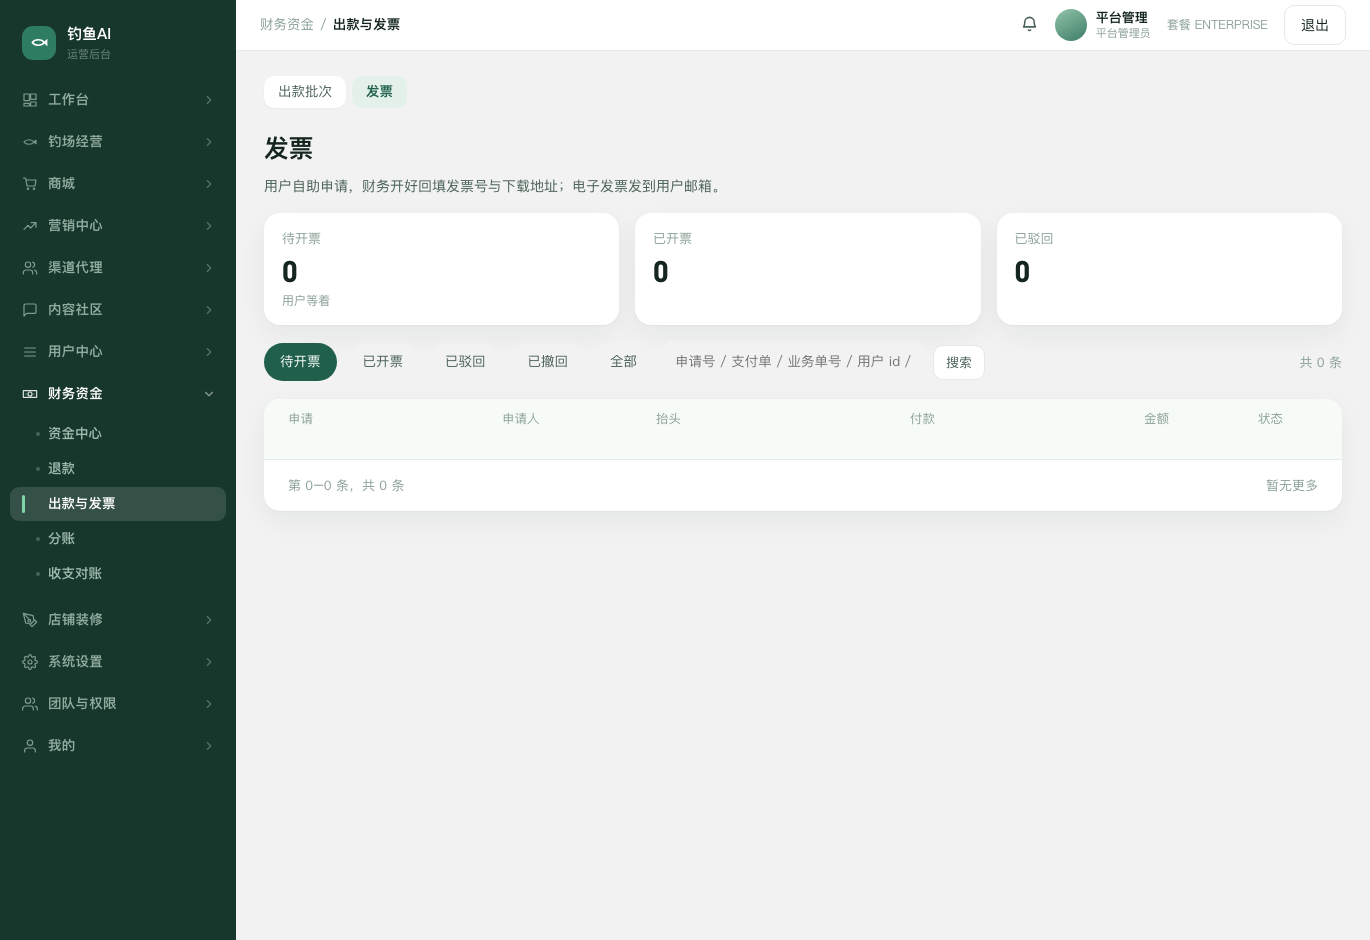Click the 渠道代理 people icon
Screen dimensions: 1370x940
[30, 268]
